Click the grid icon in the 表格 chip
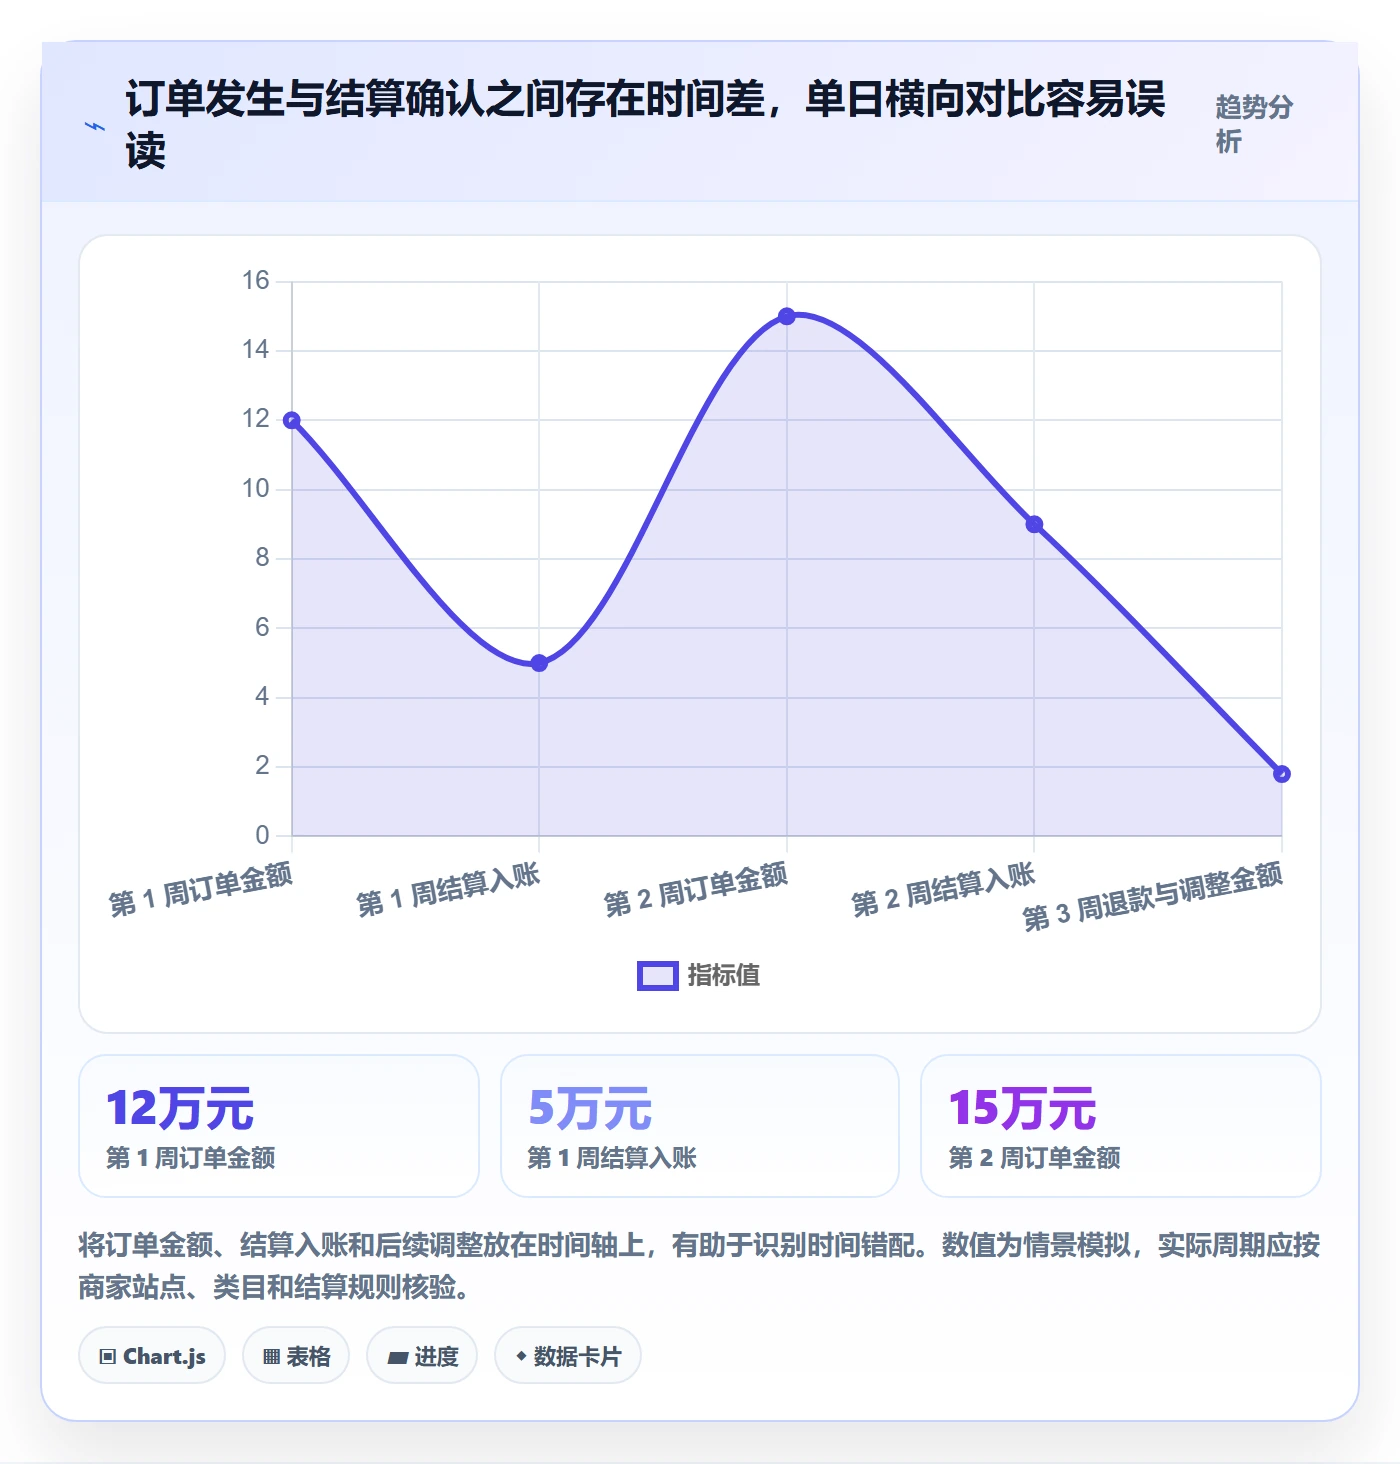The width and height of the screenshot is (1400, 1464). click(271, 1357)
